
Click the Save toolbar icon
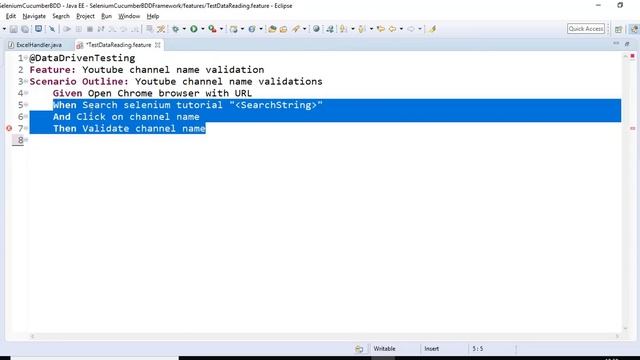[x=13, y=29]
